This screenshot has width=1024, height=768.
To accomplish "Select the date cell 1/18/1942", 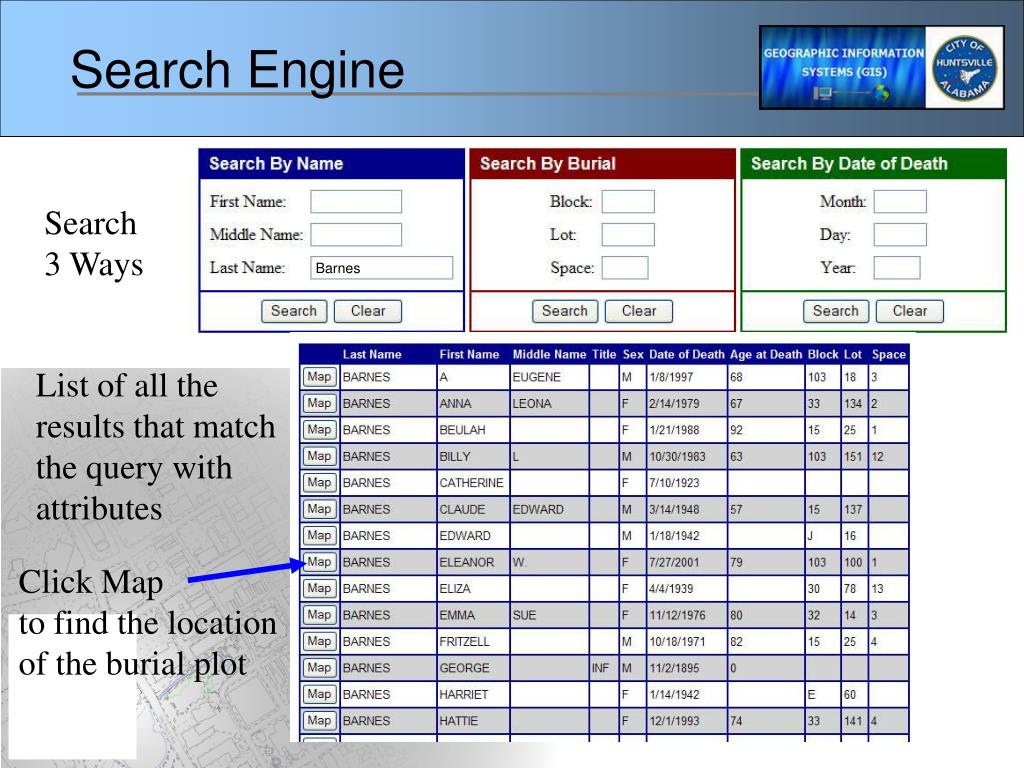I will coord(686,536).
